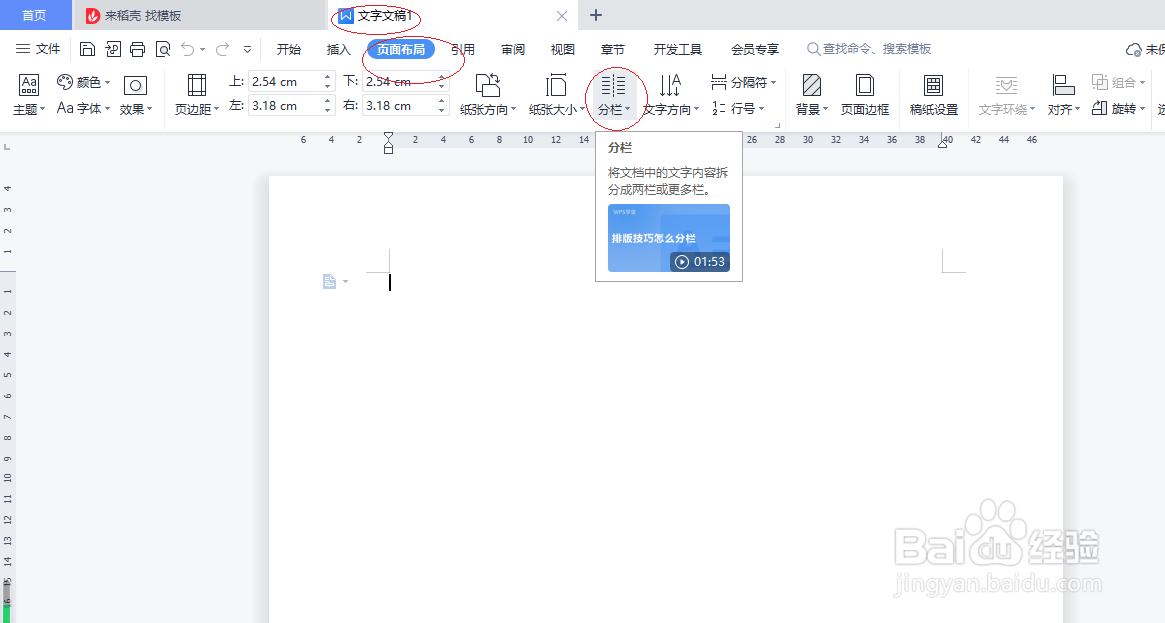Open the 页边距 margins settings
Viewport: 1165px width, 623px height.
pyautogui.click(x=196, y=95)
